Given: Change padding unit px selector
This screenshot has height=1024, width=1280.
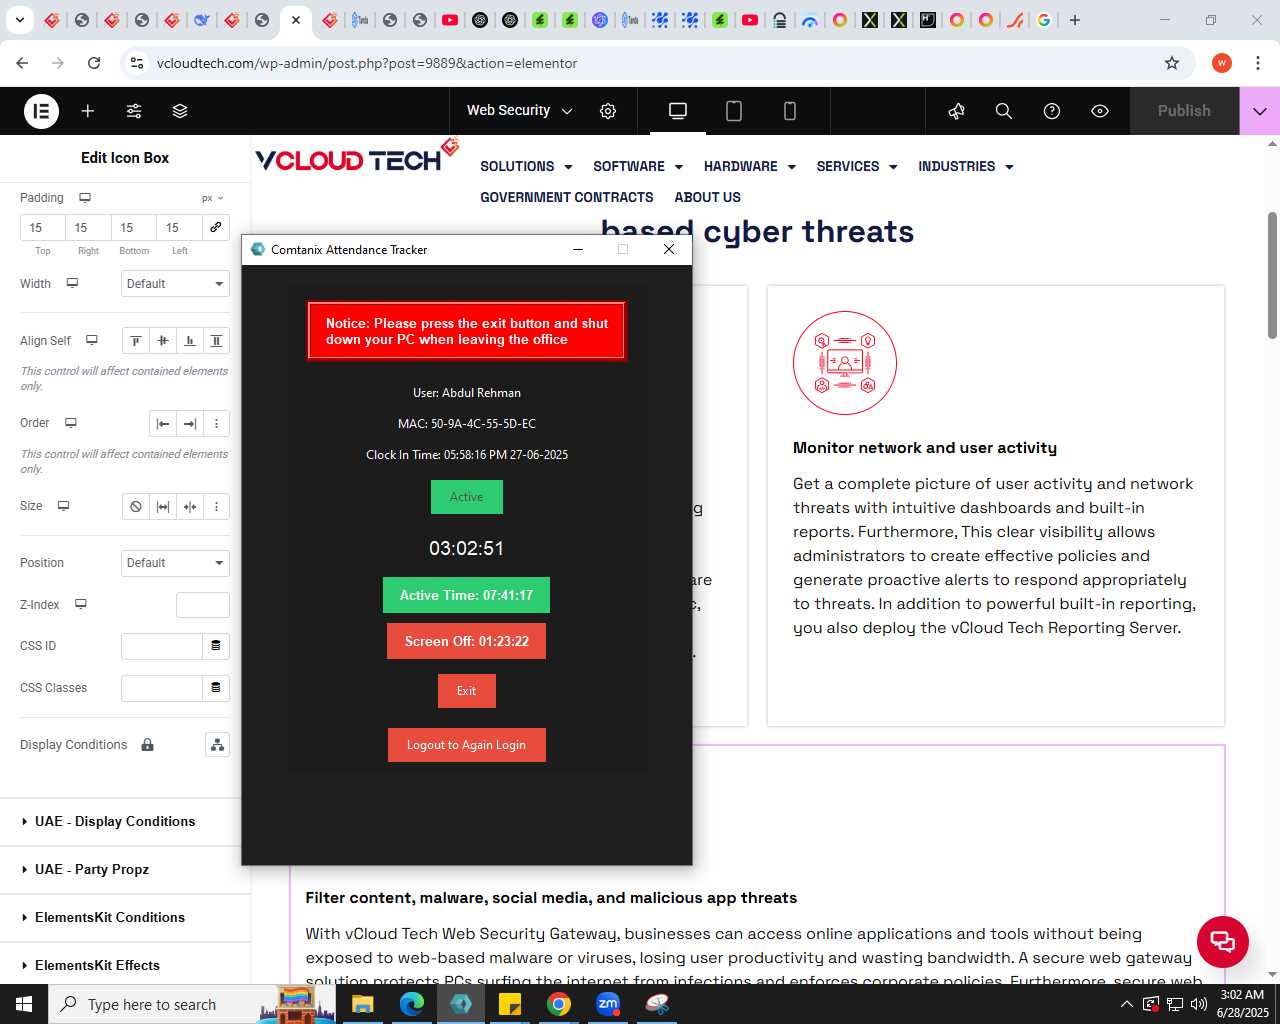Looking at the screenshot, I should [x=212, y=198].
